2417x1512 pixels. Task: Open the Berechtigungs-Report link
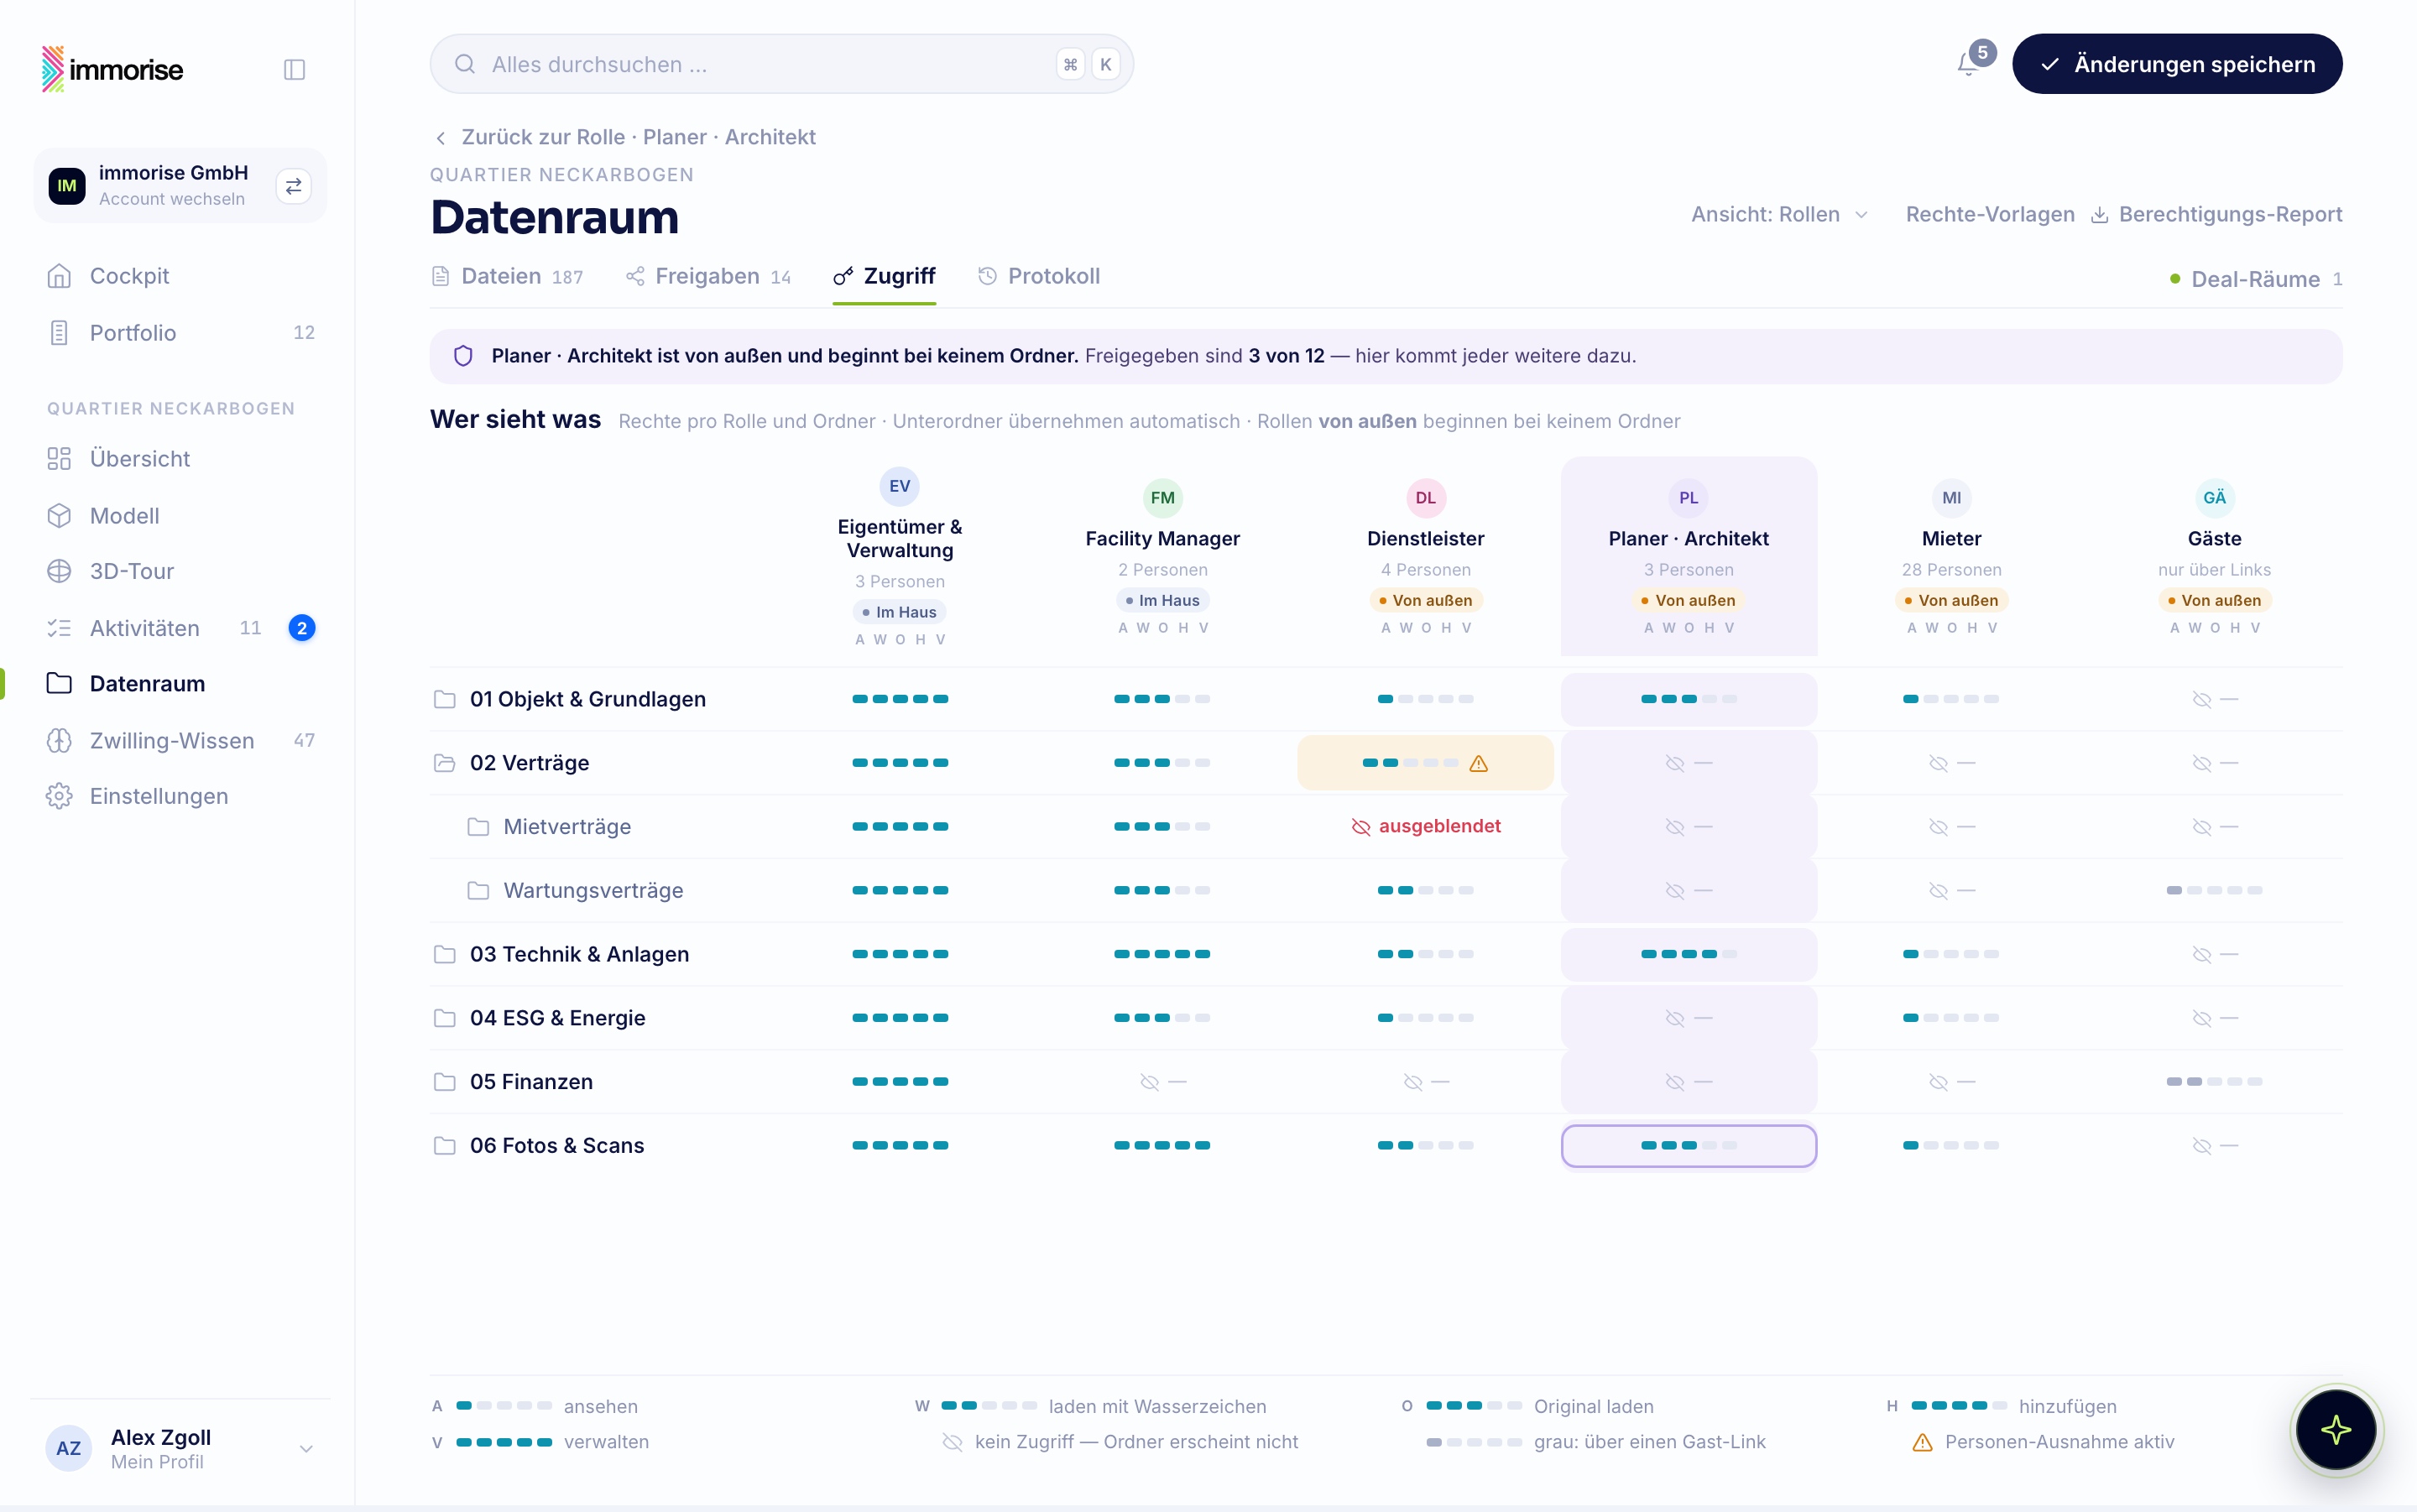pyautogui.click(x=2217, y=215)
